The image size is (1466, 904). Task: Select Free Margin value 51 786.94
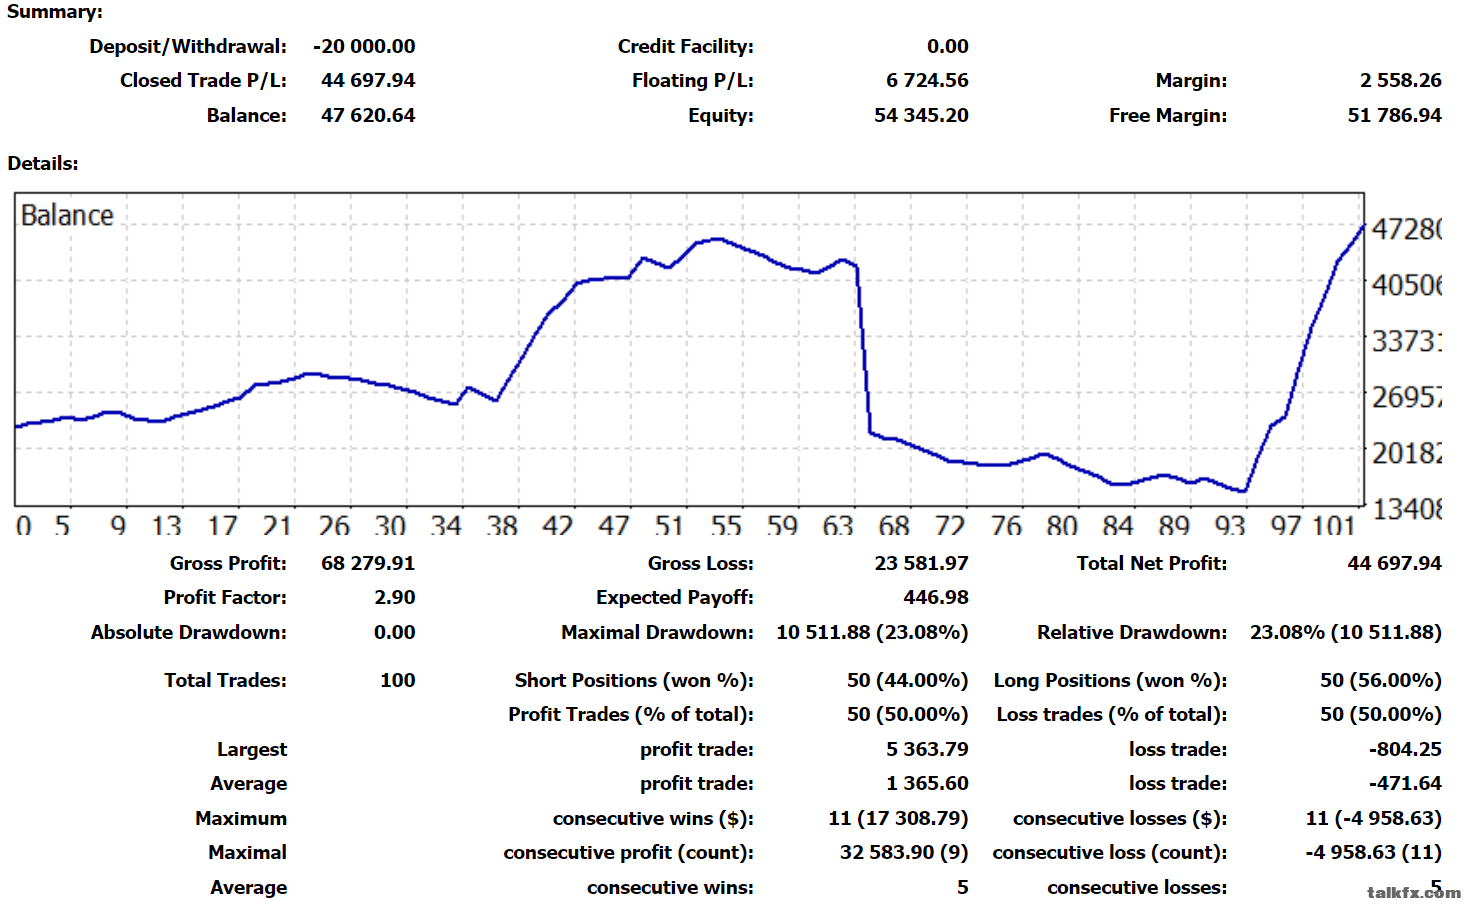pos(1394,115)
